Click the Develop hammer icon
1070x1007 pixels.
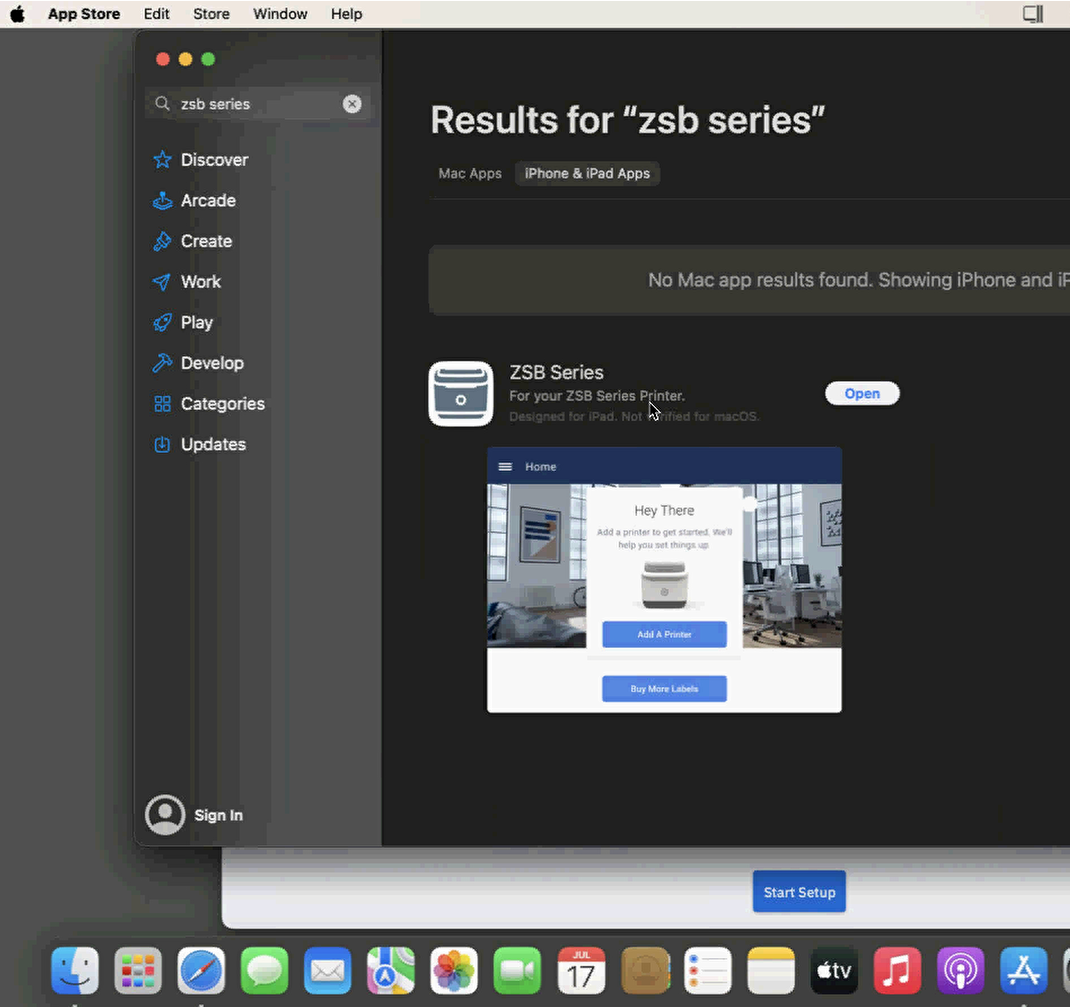(x=162, y=363)
